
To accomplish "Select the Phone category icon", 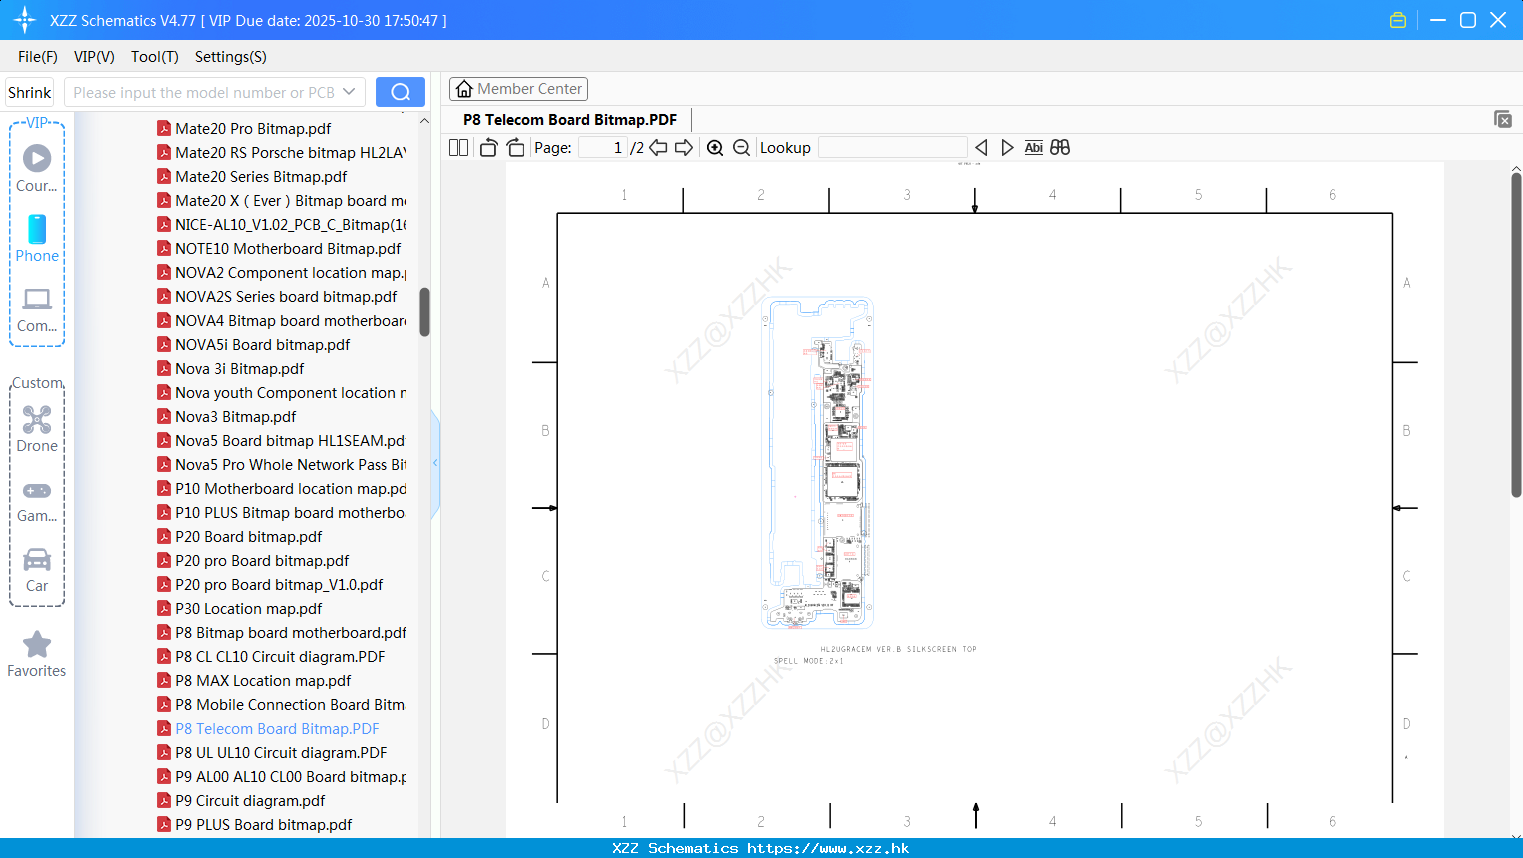I will 37,239.
